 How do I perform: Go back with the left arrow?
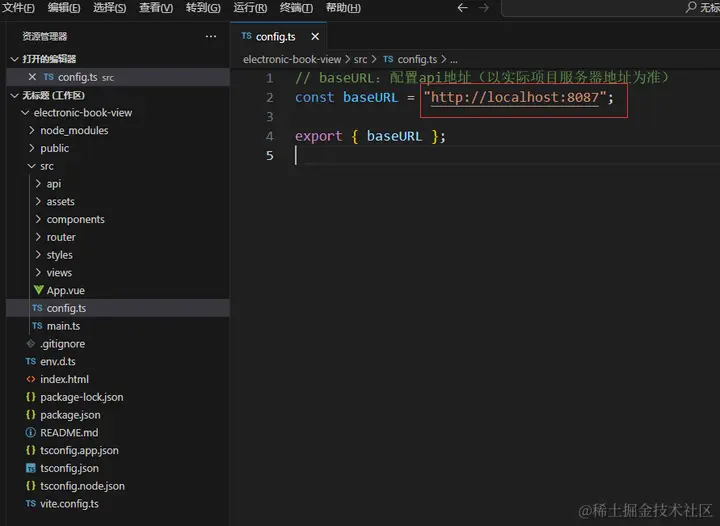click(462, 8)
